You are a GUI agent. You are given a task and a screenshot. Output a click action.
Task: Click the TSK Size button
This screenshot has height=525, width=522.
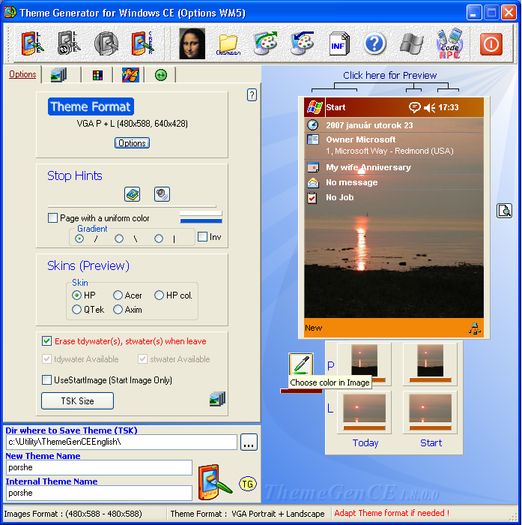click(x=77, y=401)
